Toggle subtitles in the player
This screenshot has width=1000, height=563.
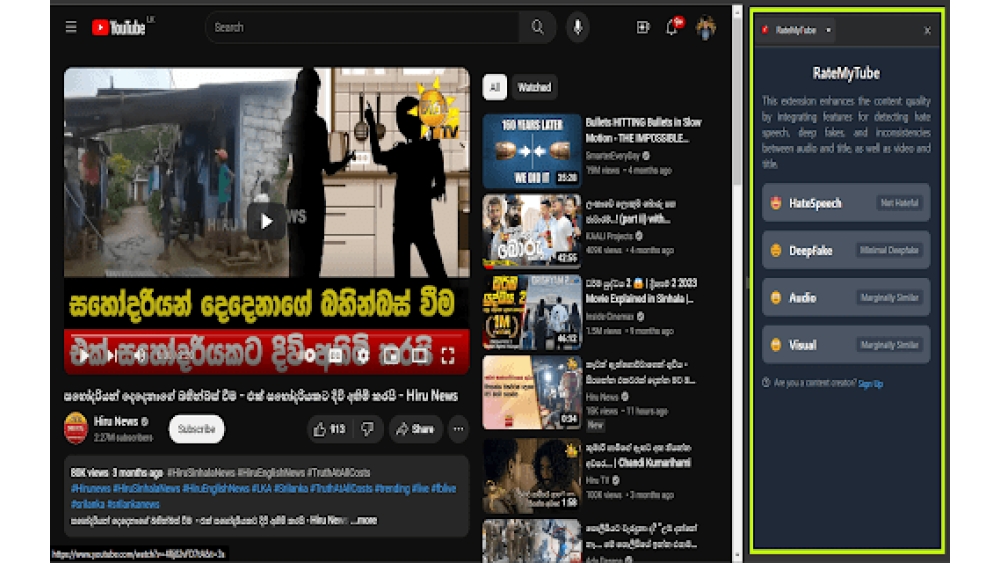[x=335, y=356]
